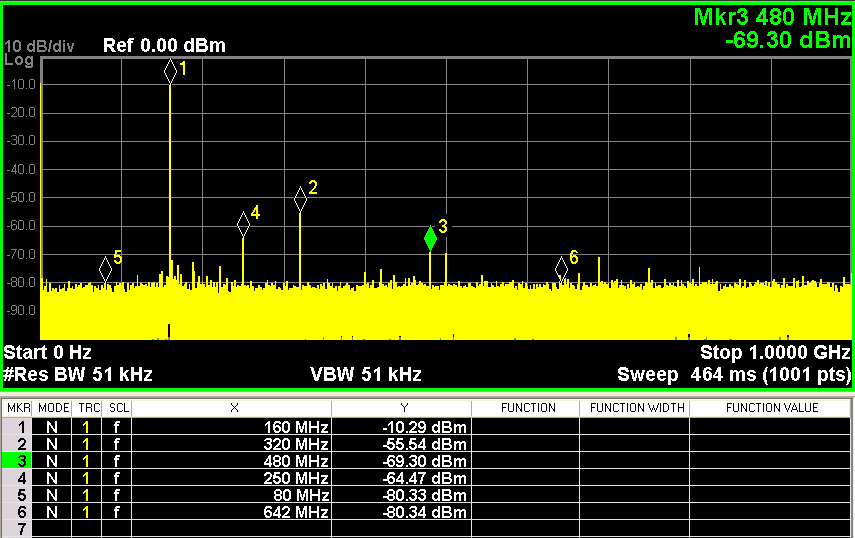Click the VBW 51 kHz setting
This screenshot has width=855, height=538.
pos(366,375)
